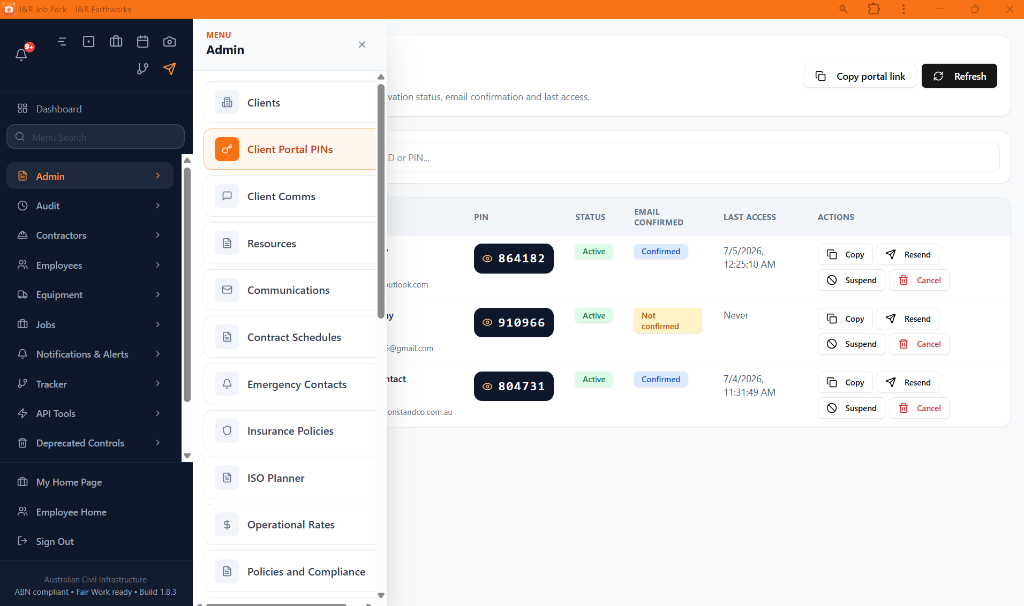This screenshot has width=1024, height=606.
Task: Open Clients in Admin menu
Action: 290,103
